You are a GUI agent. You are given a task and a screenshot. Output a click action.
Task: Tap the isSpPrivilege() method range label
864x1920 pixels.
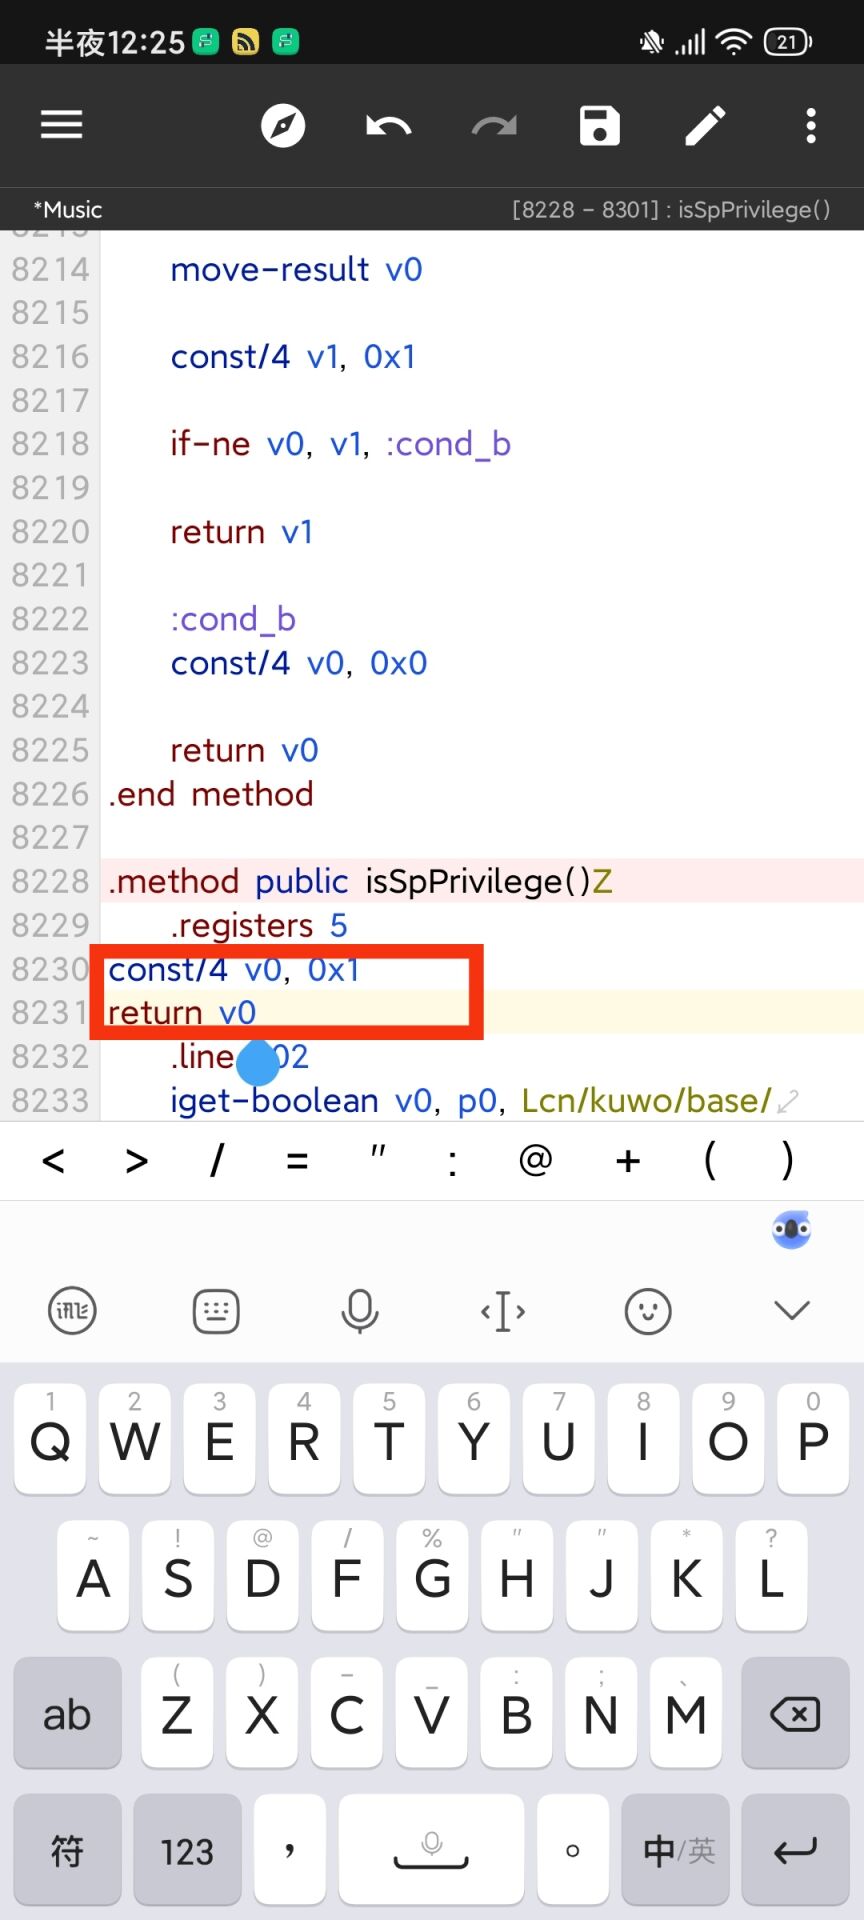click(671, 210)
